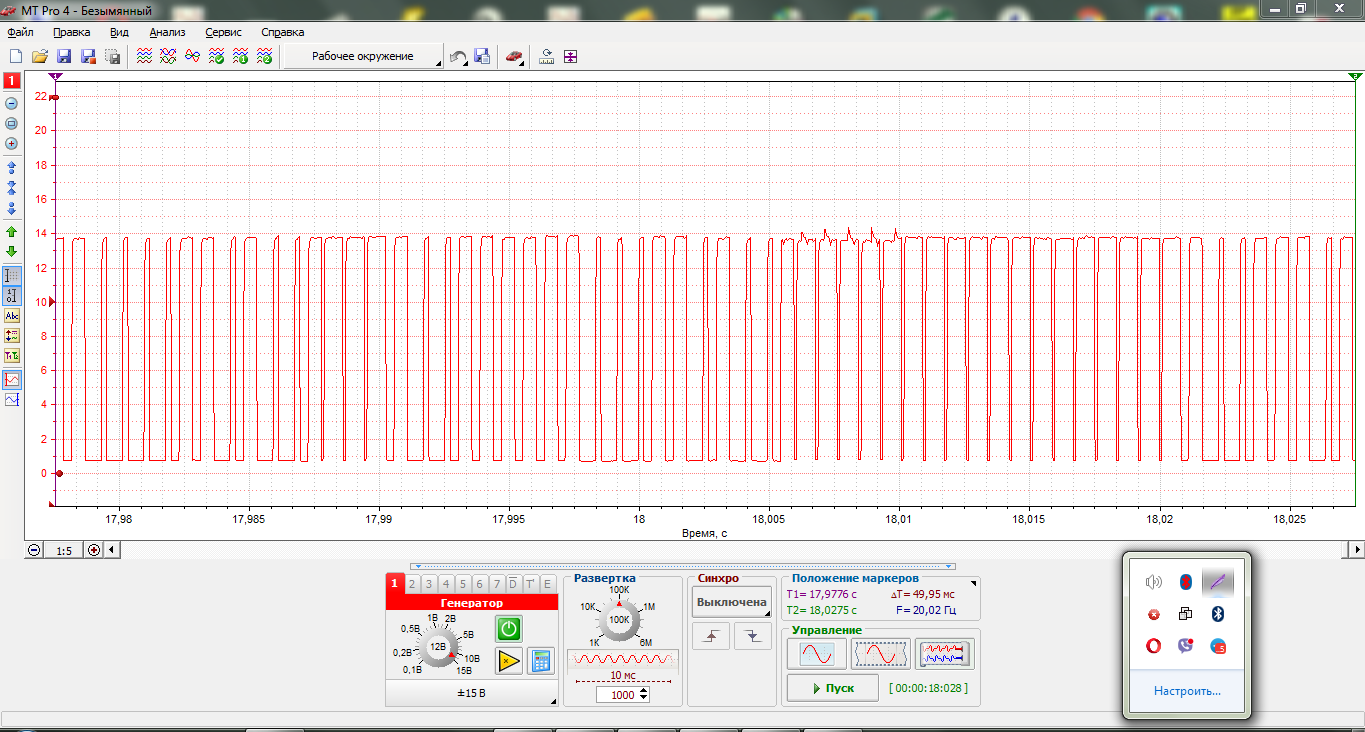This screenshot has width=1365, height=732.
Task: Select rising edge trigger icon
Action: click(x=711, y=636)
